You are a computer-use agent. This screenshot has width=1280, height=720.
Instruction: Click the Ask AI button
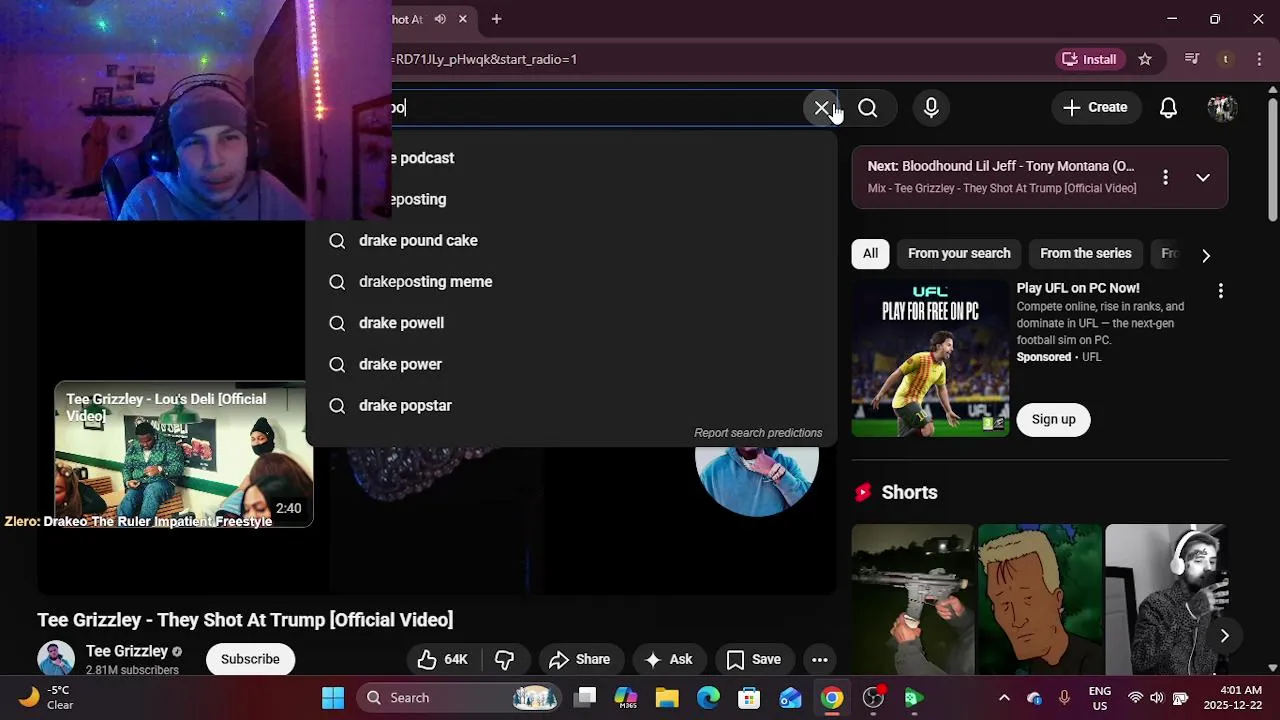click(x=669, y=659)
